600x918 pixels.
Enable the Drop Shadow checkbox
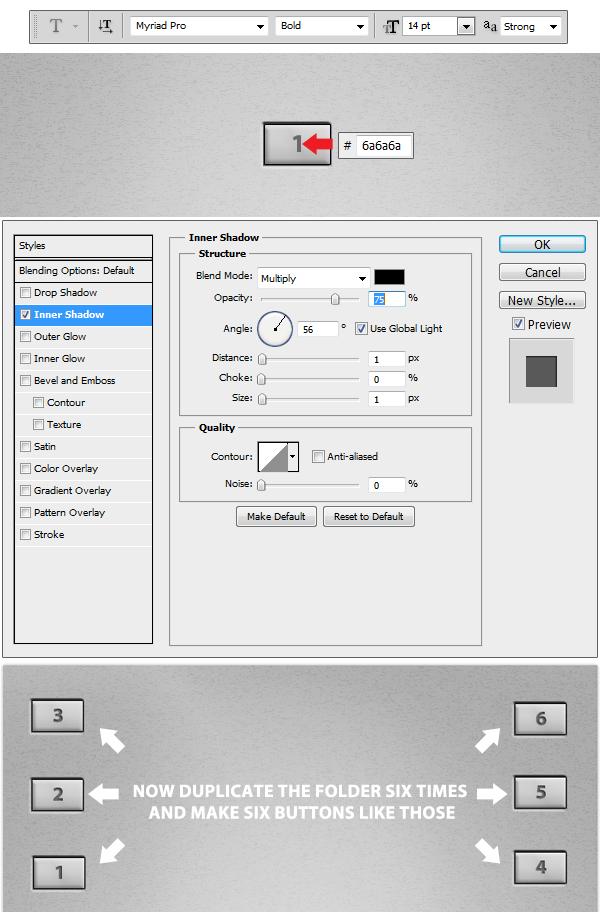tap(26, 293)
